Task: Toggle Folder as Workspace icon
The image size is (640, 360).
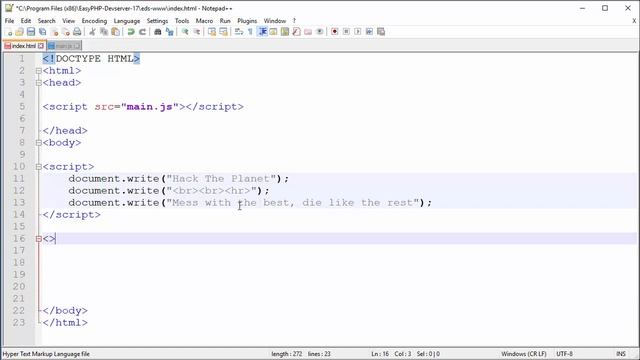Action: [308, 32]
